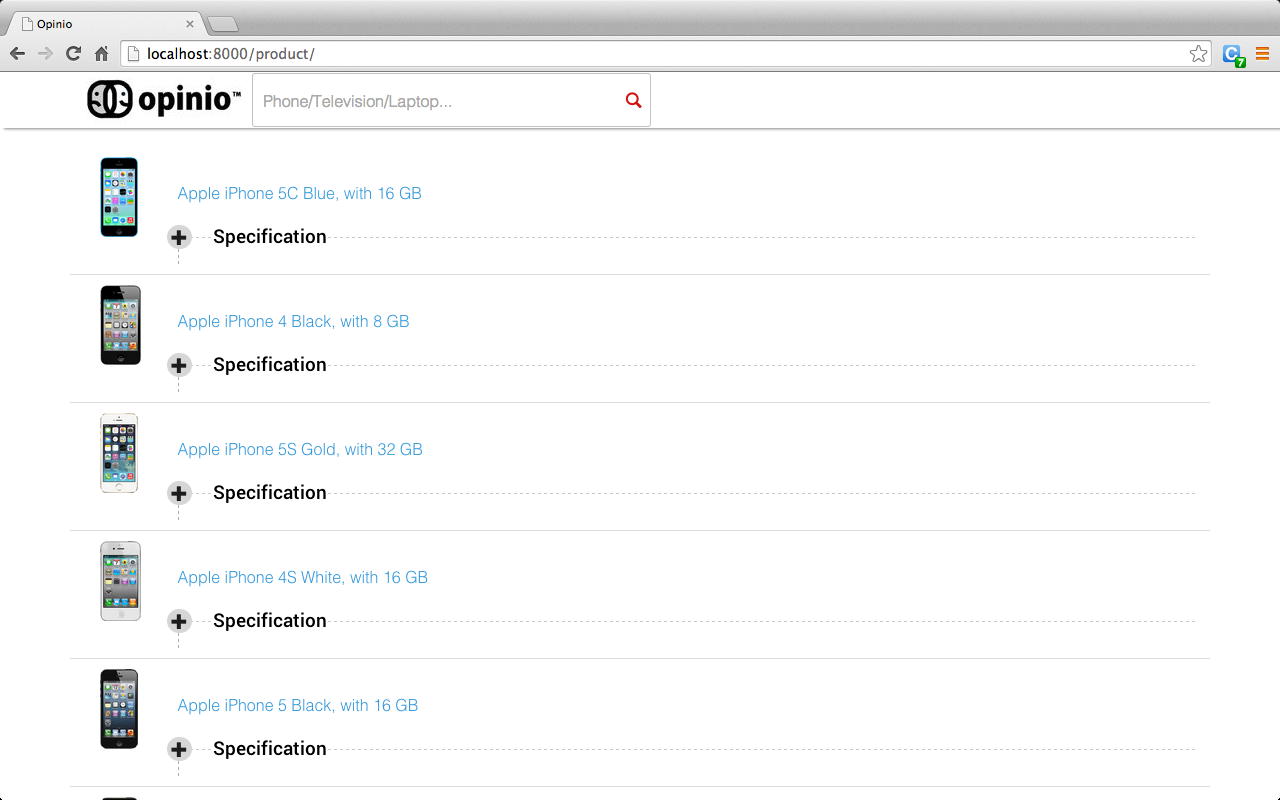
Task: Click Specification heading under iPhone 5C Blue
Action: pyautogui.click(x=270, y=237)
